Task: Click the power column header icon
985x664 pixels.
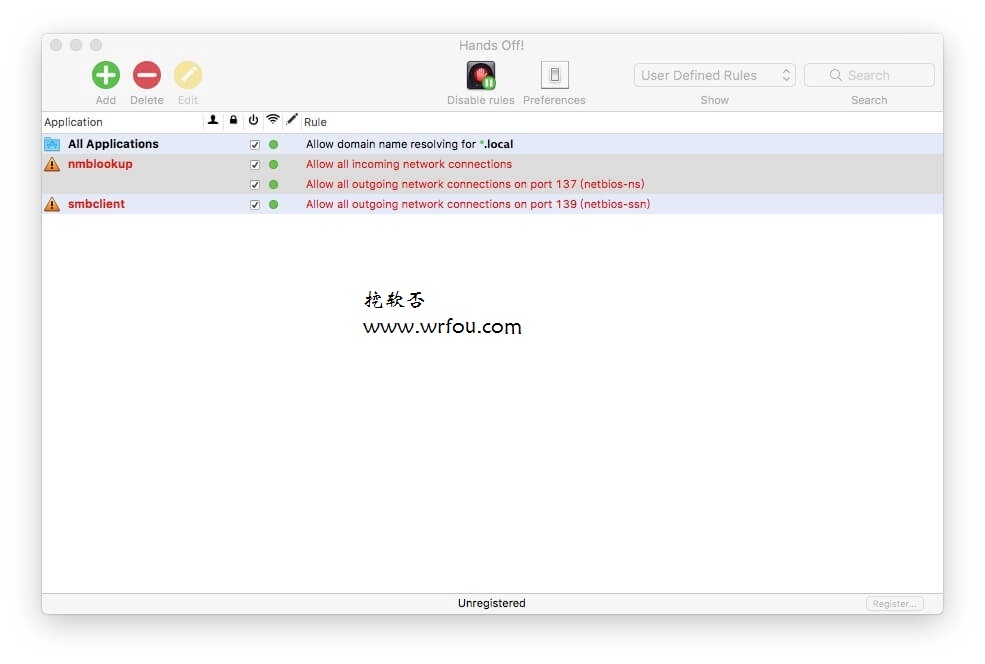Action: pos(253,120)
